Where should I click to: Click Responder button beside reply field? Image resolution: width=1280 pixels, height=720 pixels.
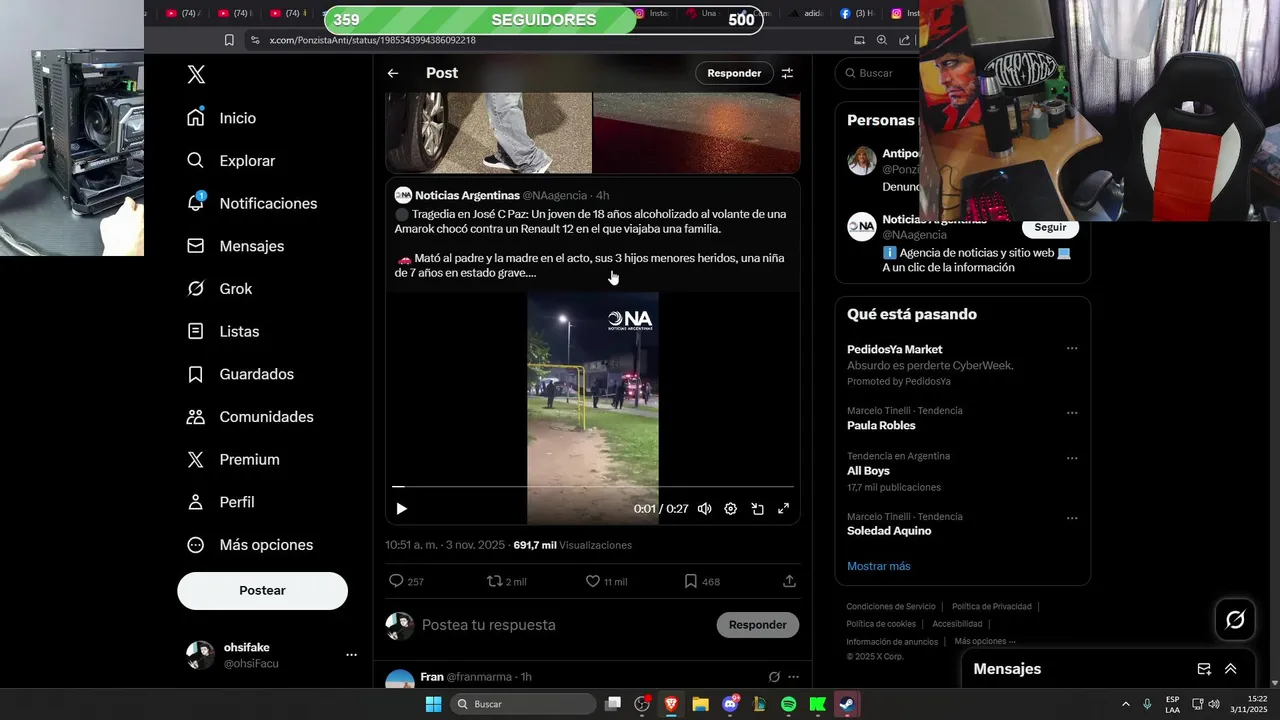tap(757, 625)
